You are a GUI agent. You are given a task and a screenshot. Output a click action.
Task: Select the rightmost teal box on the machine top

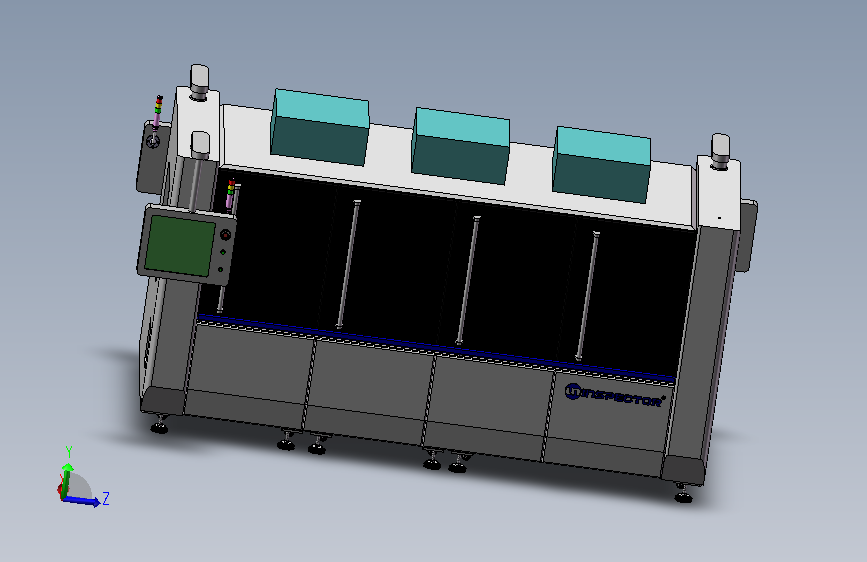click(x=602, y=164)
